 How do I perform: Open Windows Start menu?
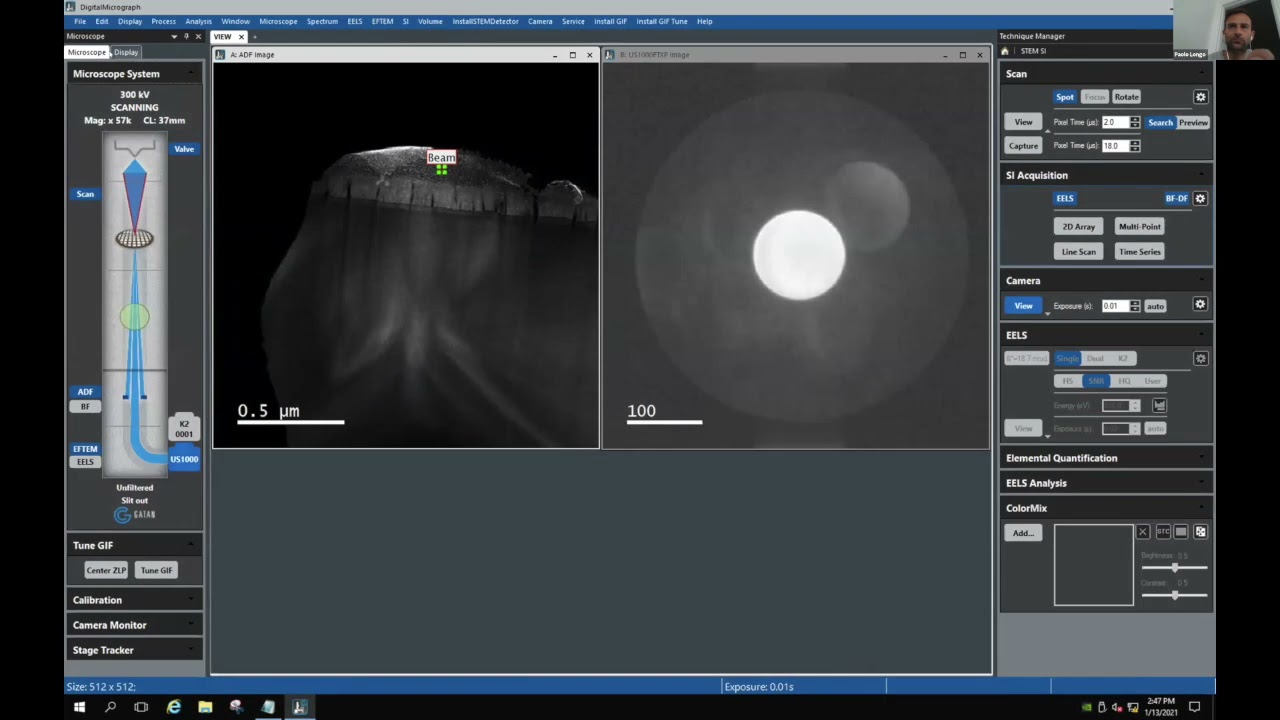coord(79,707)
